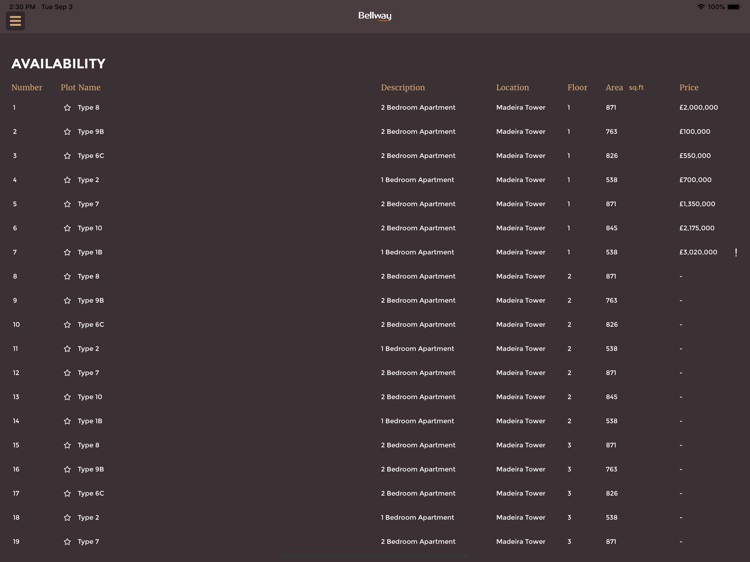Star plot 12 Type 7
This screenshot has height=562, width=750.
pos(67,373)
